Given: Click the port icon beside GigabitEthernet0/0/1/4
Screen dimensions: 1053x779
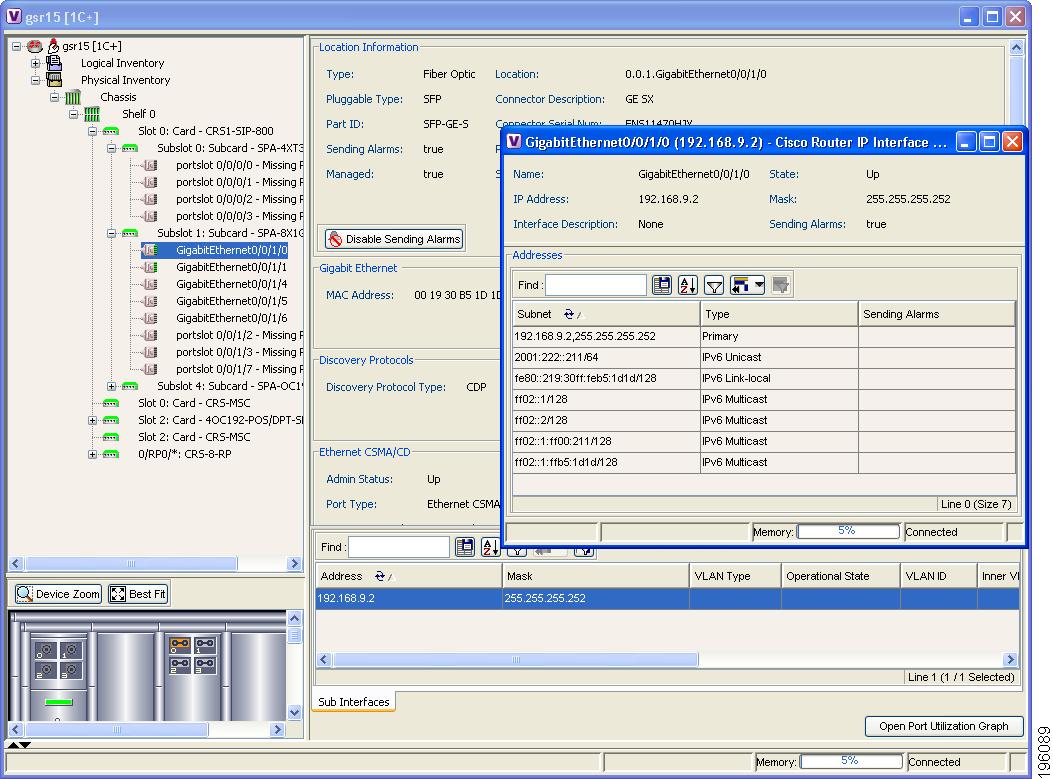Looking at the screenshot, I should point(150,285).
